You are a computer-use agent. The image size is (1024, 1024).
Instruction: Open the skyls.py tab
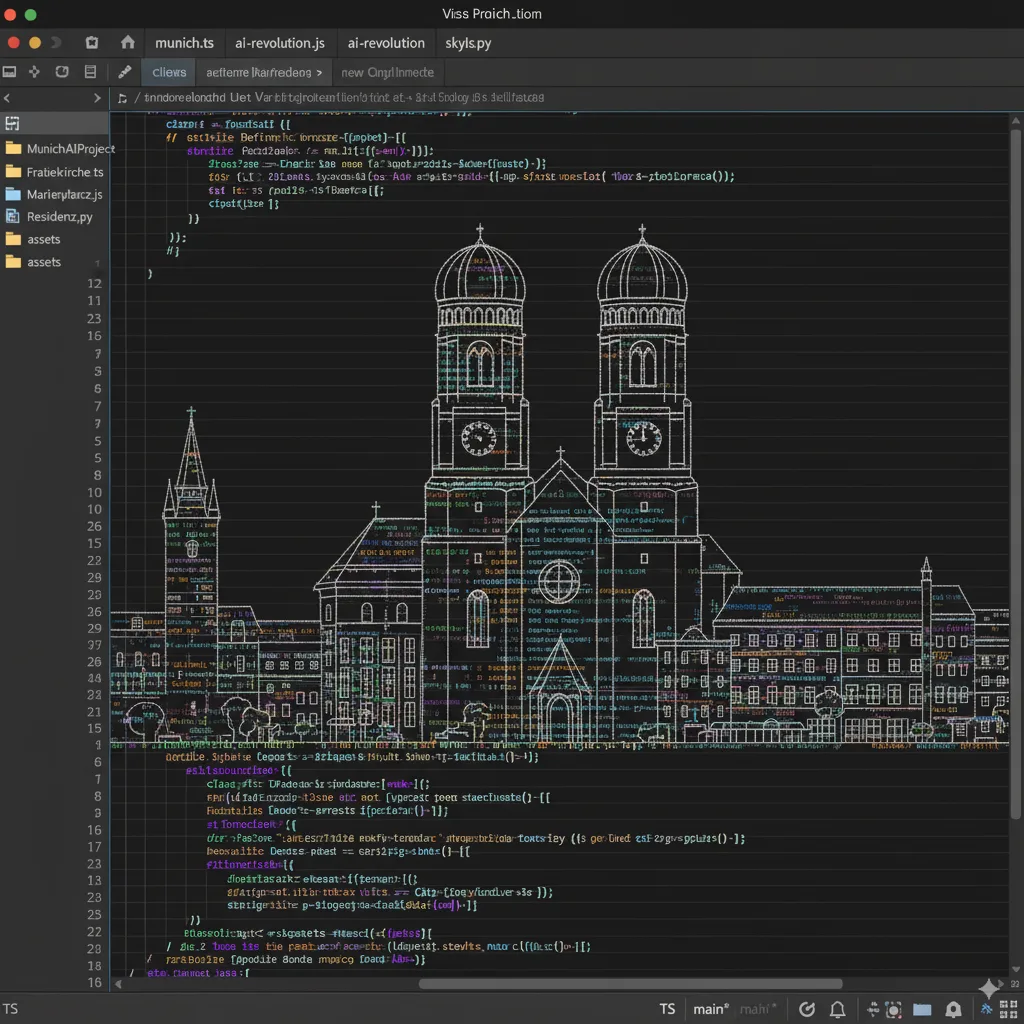click(468, 43)
